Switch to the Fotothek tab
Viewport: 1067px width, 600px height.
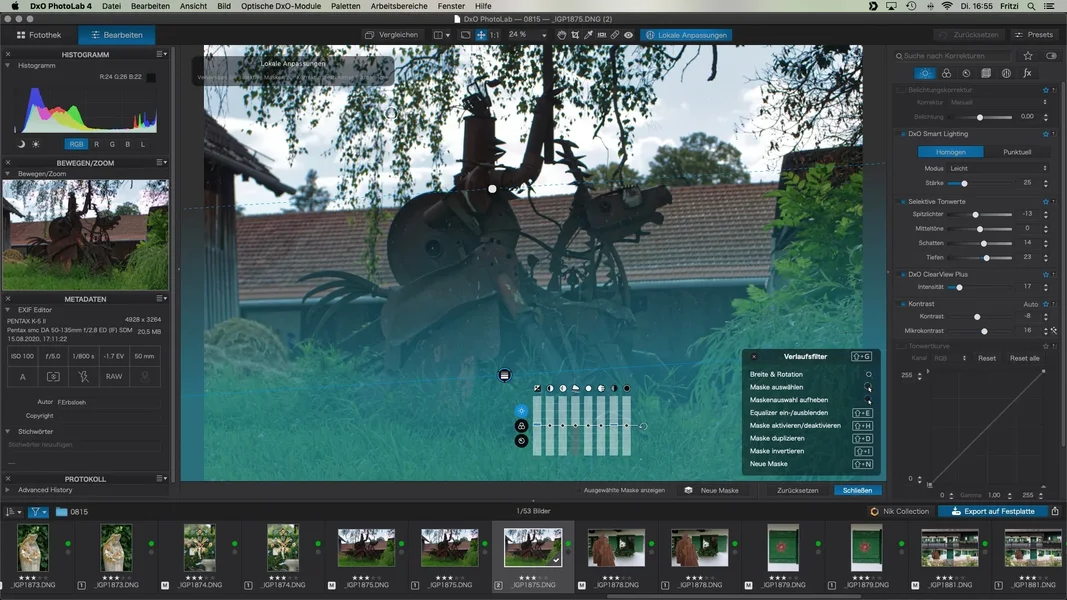pyautogui.click(x=39, y=35)
